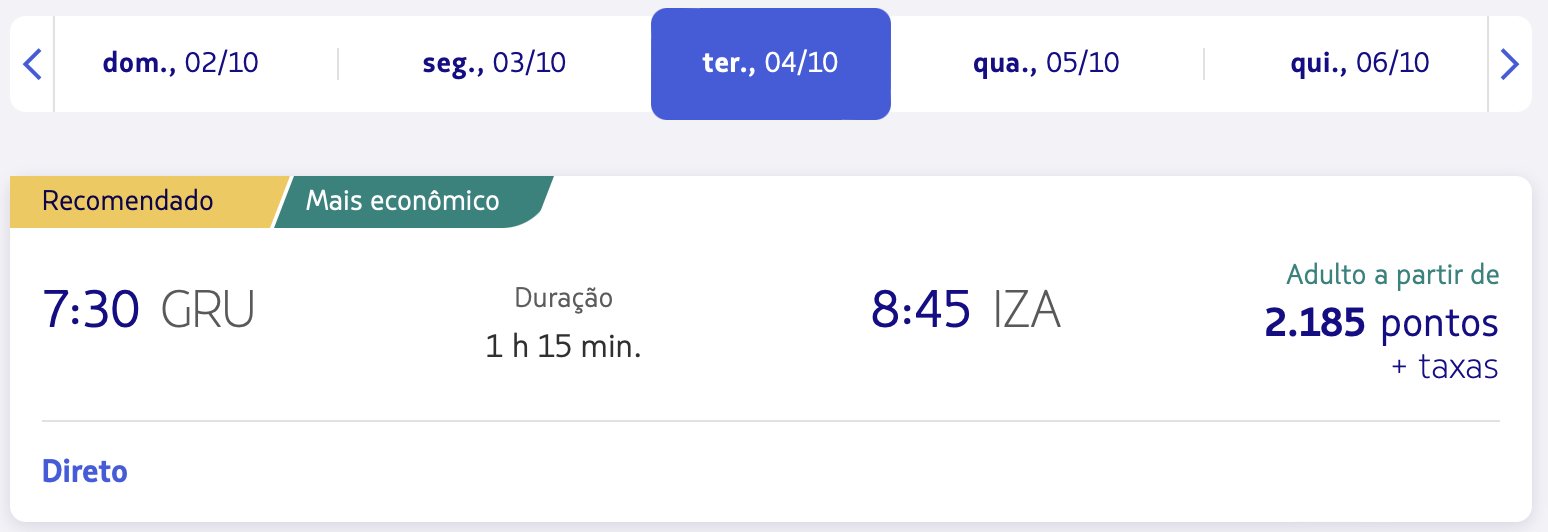Select the dom., 02/10 date tab

tap(181, 64)
